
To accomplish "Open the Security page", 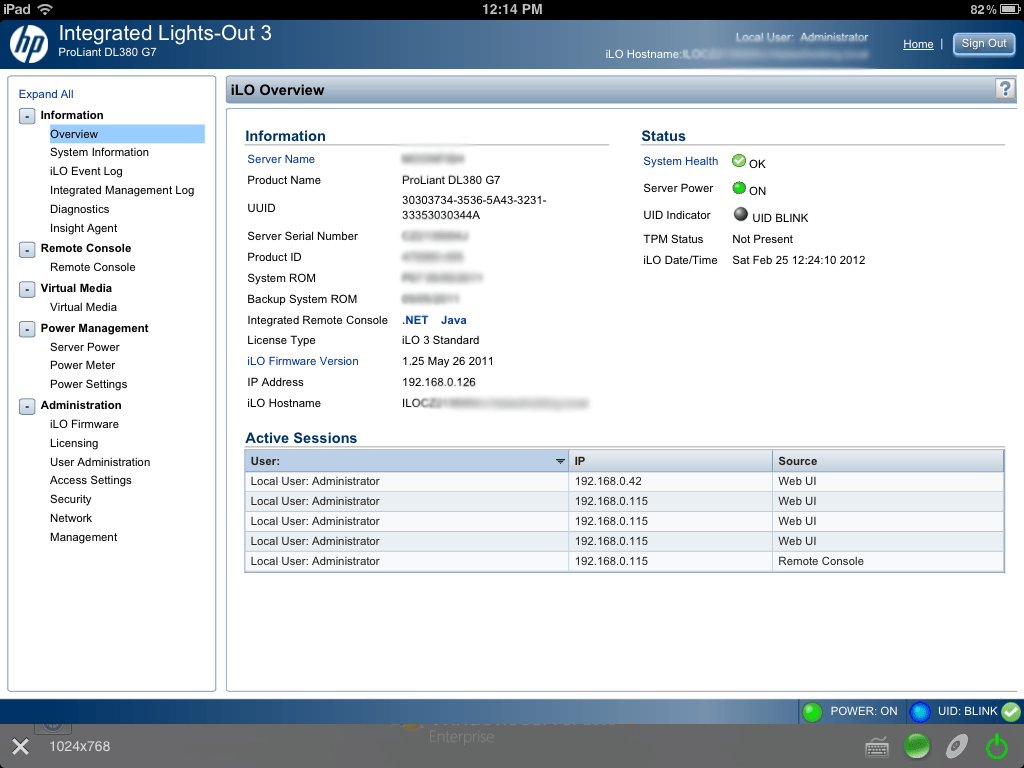I will pyautogui.click(x=71, y=499).
